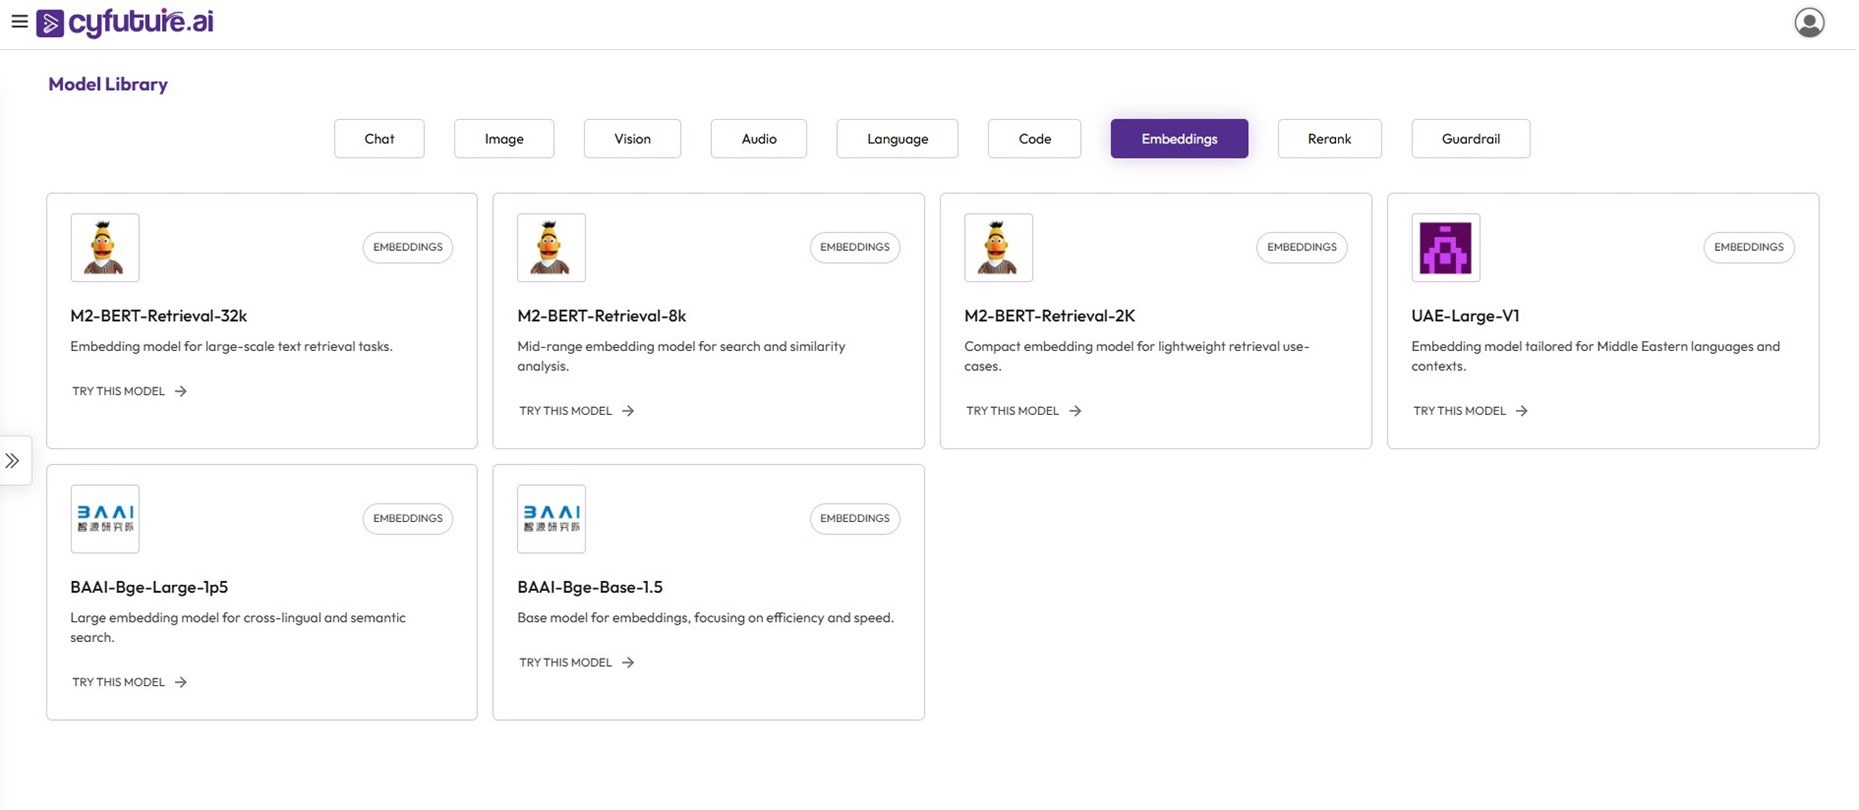Open the user profile icon
Viewport: 1859px width, 810px height.
click(1808, 22)
